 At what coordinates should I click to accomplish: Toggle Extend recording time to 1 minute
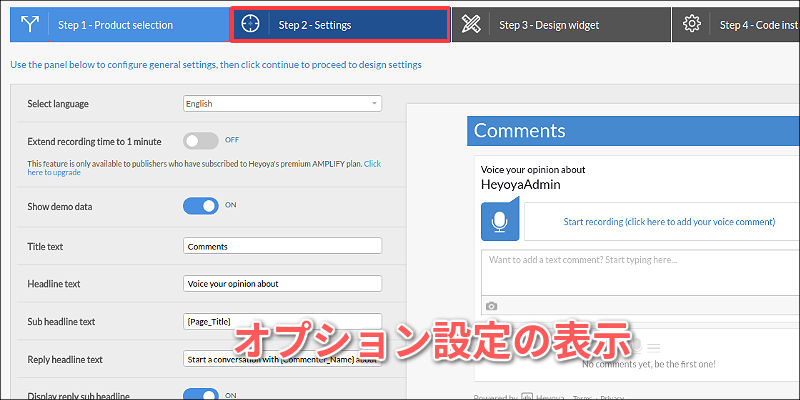[201, 141]
